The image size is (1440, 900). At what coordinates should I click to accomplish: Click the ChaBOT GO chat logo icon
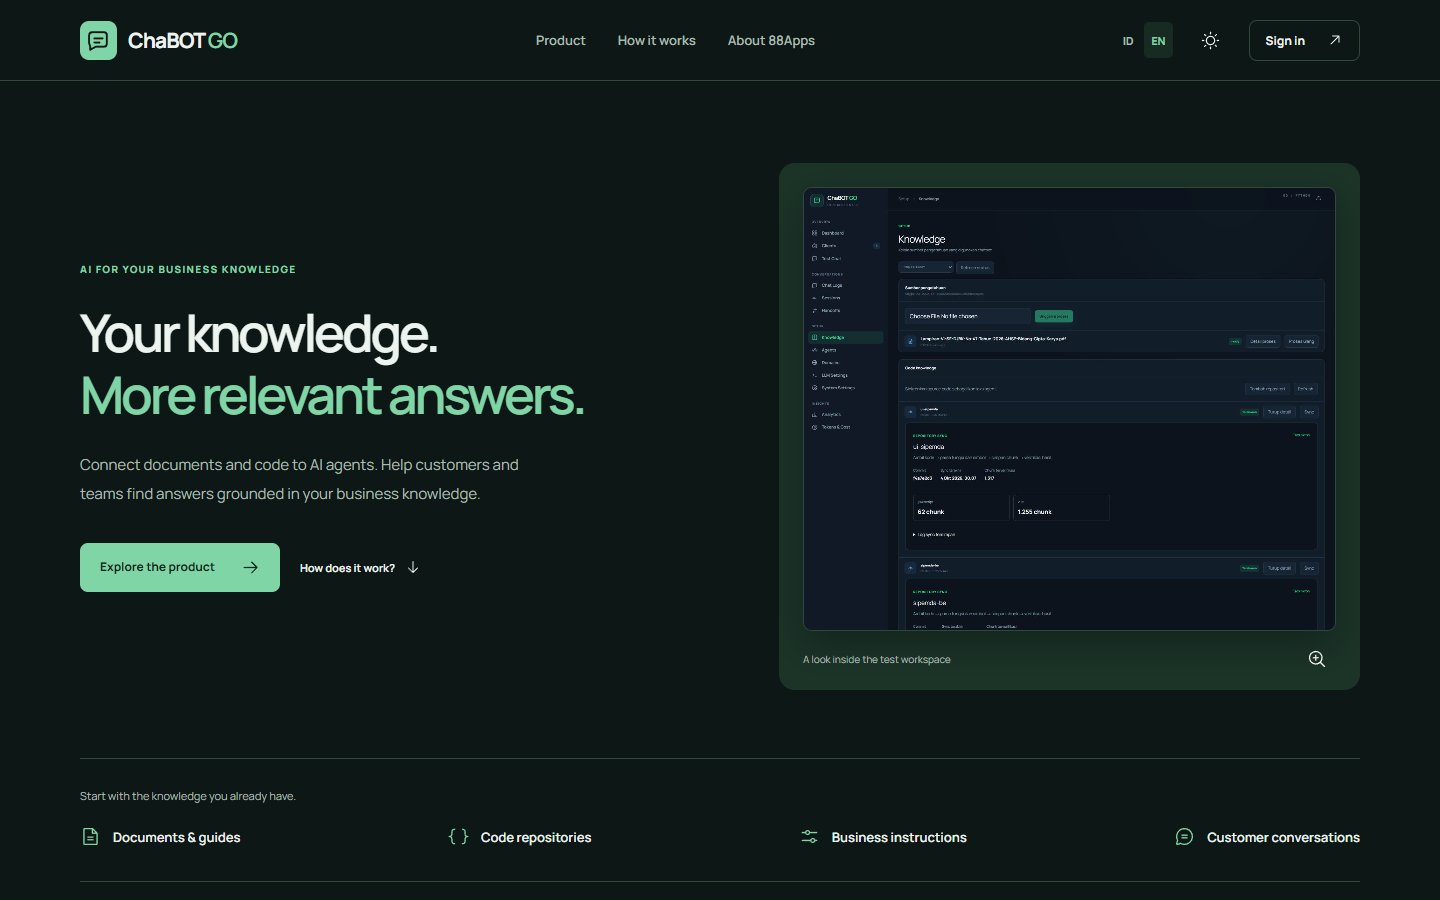point(98,40)
